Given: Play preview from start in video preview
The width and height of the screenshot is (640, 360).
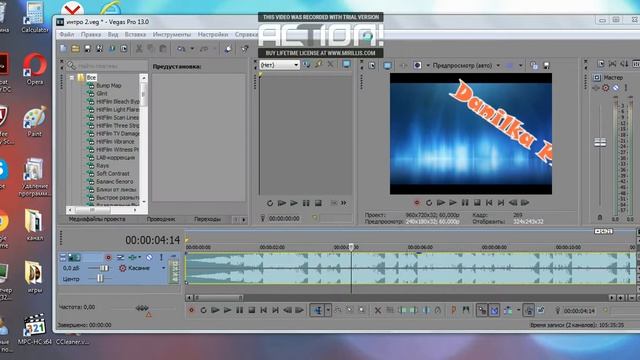Looking at the screenshot, I should 441,202.
